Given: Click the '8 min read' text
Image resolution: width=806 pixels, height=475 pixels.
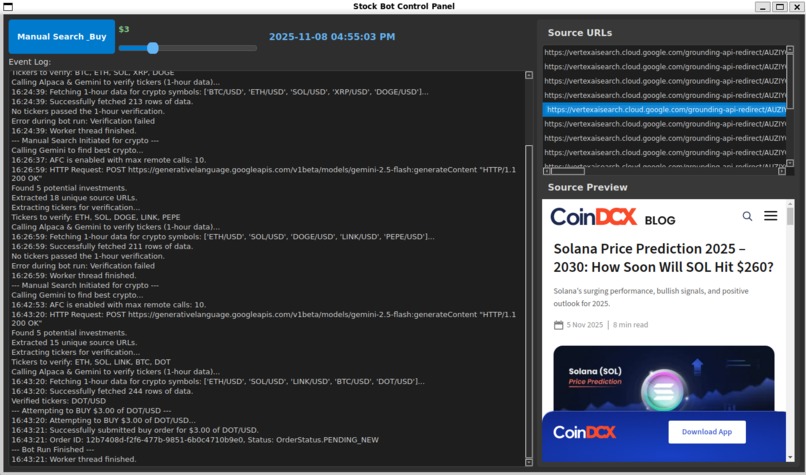Looking at the screenshot, I should pos(630,325).
